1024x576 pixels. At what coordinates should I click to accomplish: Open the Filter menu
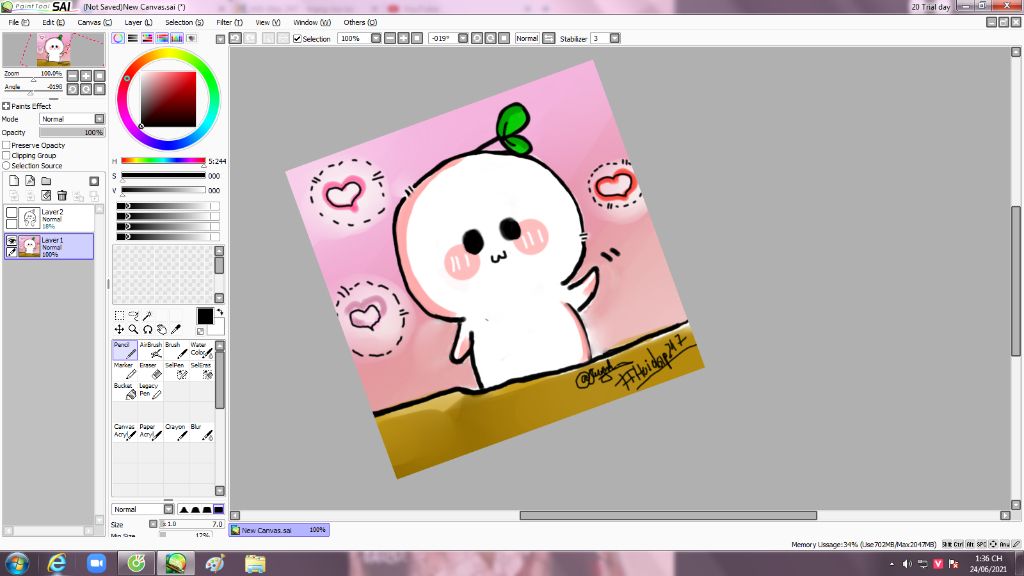pyautogui.click(x=229, y=22)
